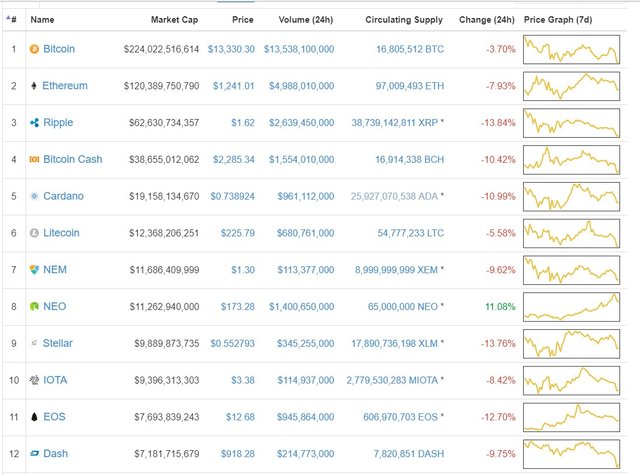Screen dimensions: 640x475
Task: Click Litecoin price $225.79
Action: coord(238,233)
